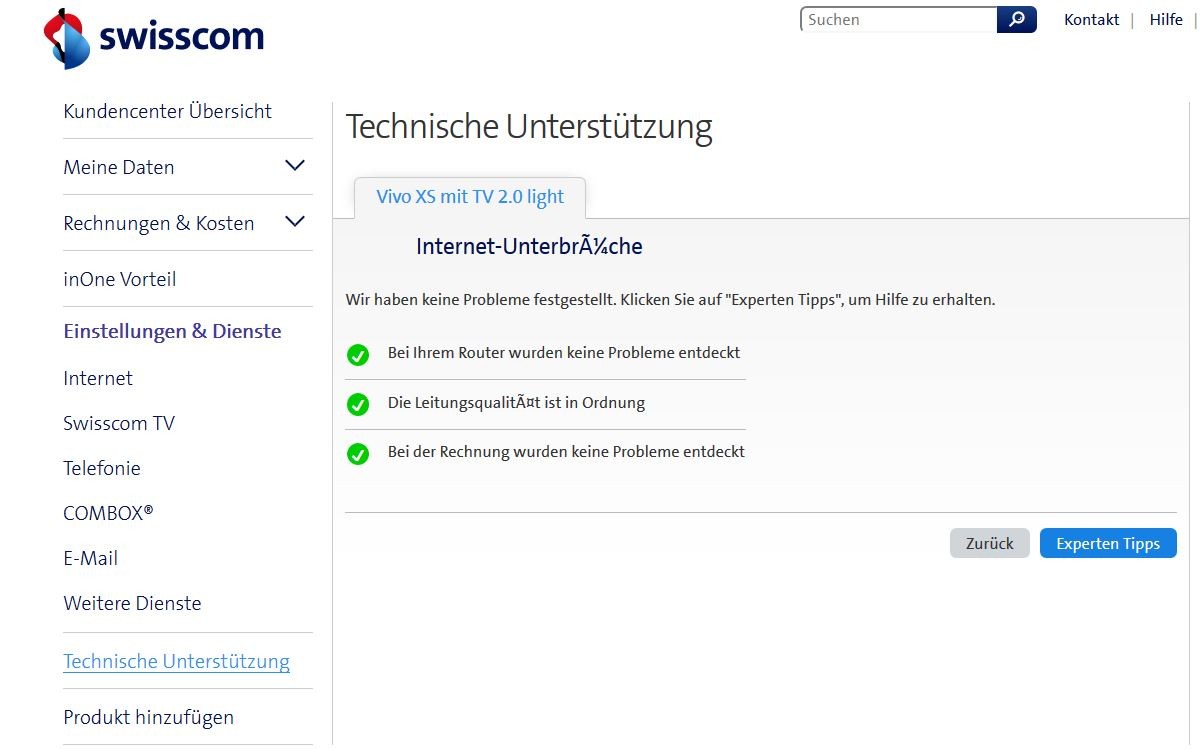Screen dimensions: 1201x750
Task: Choose Produkt hinzufügen in sidebar
Action: pos(148,717)
